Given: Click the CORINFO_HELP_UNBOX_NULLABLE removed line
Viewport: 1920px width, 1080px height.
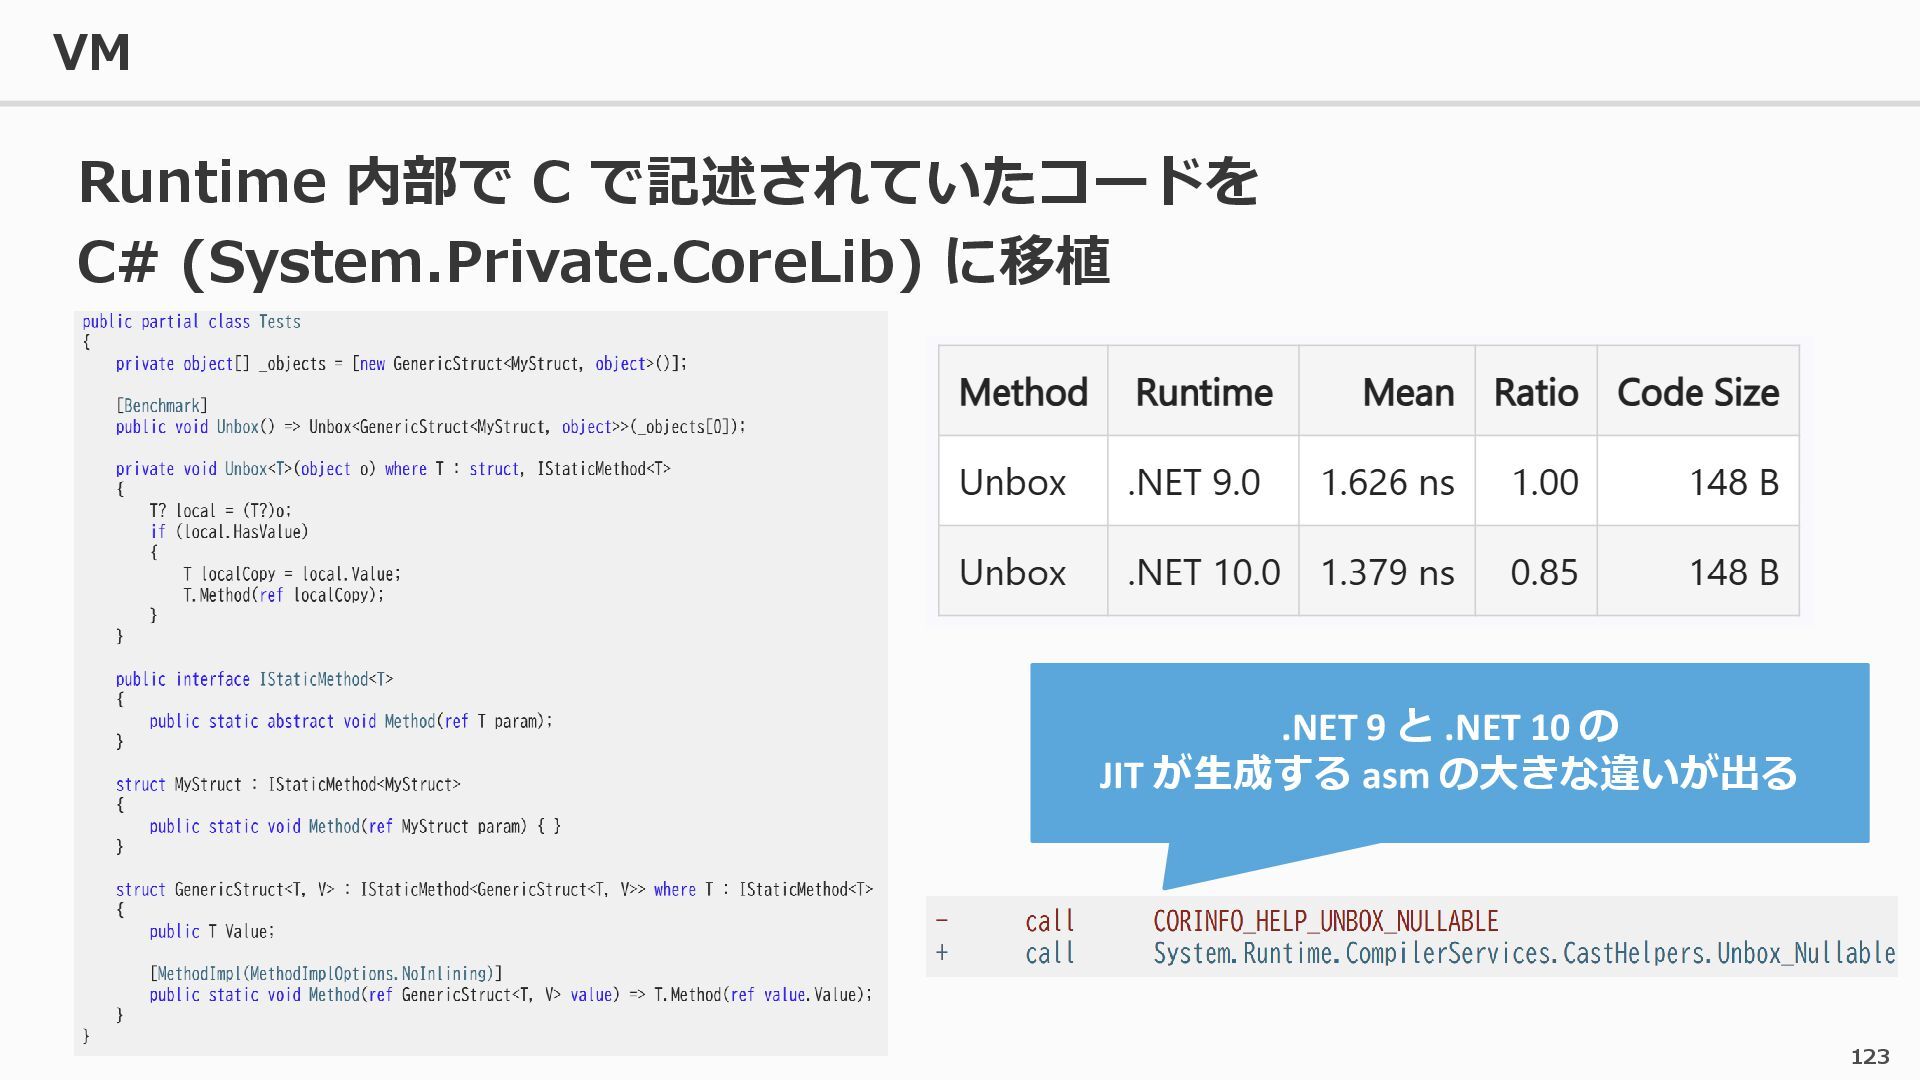Looking at the screenshot, I should click(x=1325, y=921).
